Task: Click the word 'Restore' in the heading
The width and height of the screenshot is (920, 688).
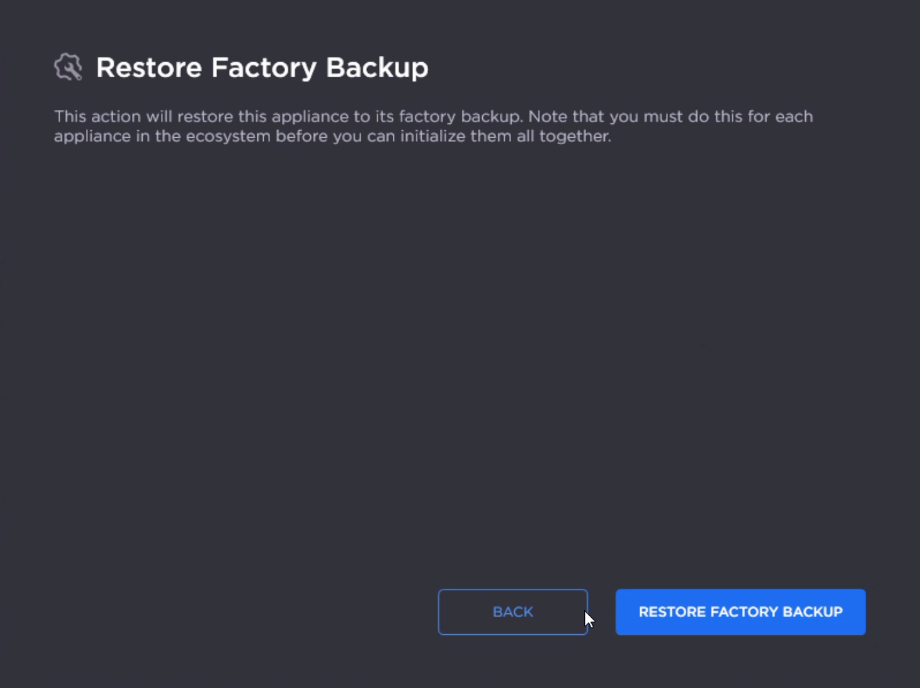Action: (x=142, y=68)
